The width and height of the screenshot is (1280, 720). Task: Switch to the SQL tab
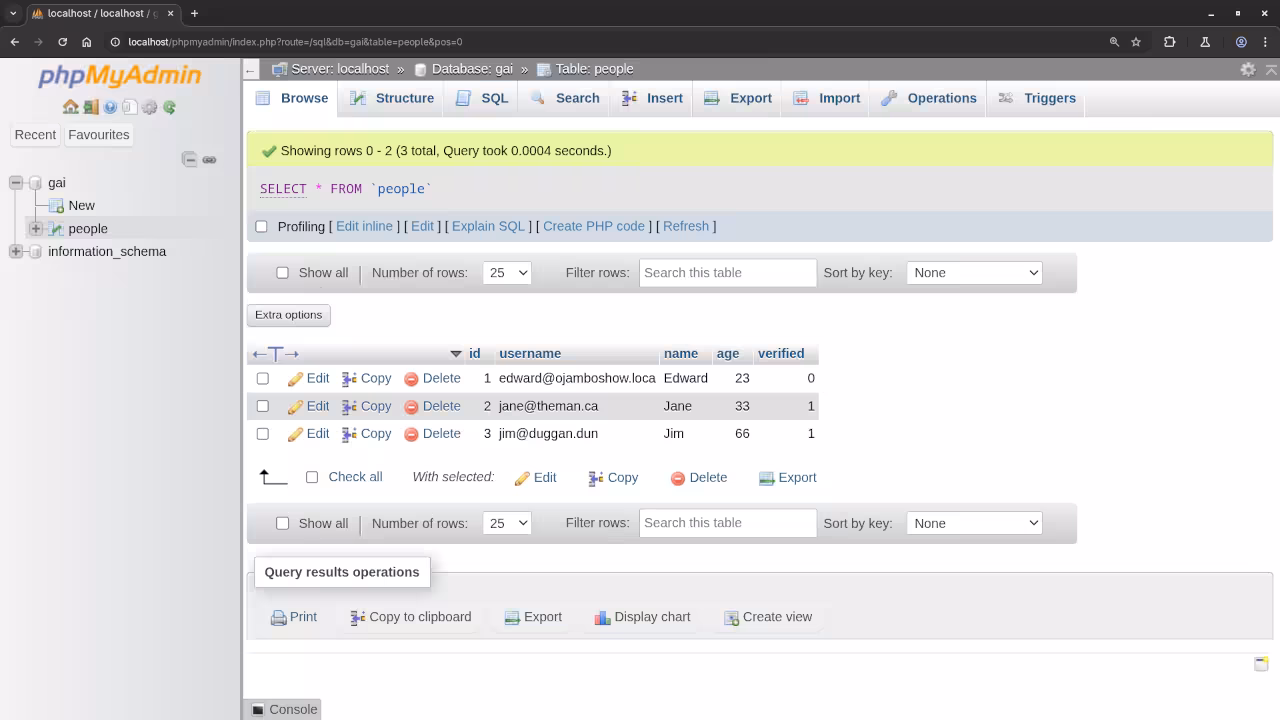pos(482,98)
